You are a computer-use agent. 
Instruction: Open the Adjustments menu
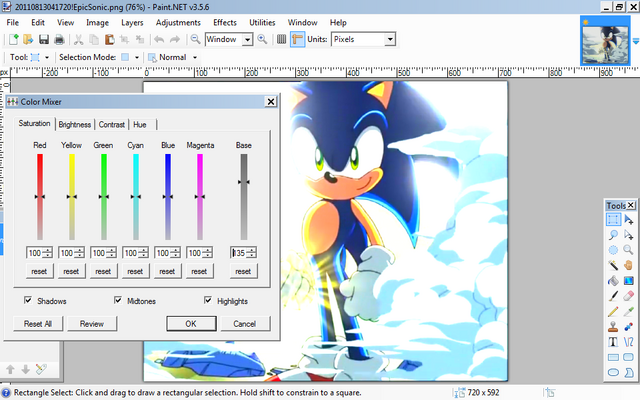click(178, 22)
